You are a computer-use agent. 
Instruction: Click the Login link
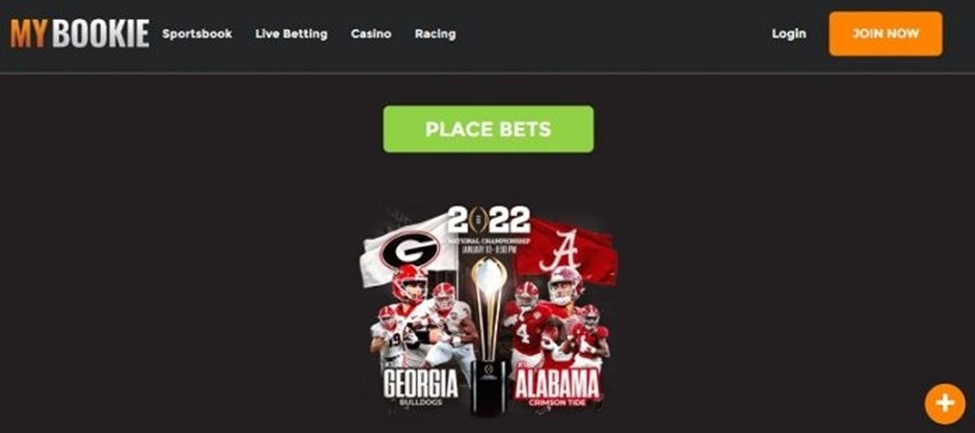[789, 34]
